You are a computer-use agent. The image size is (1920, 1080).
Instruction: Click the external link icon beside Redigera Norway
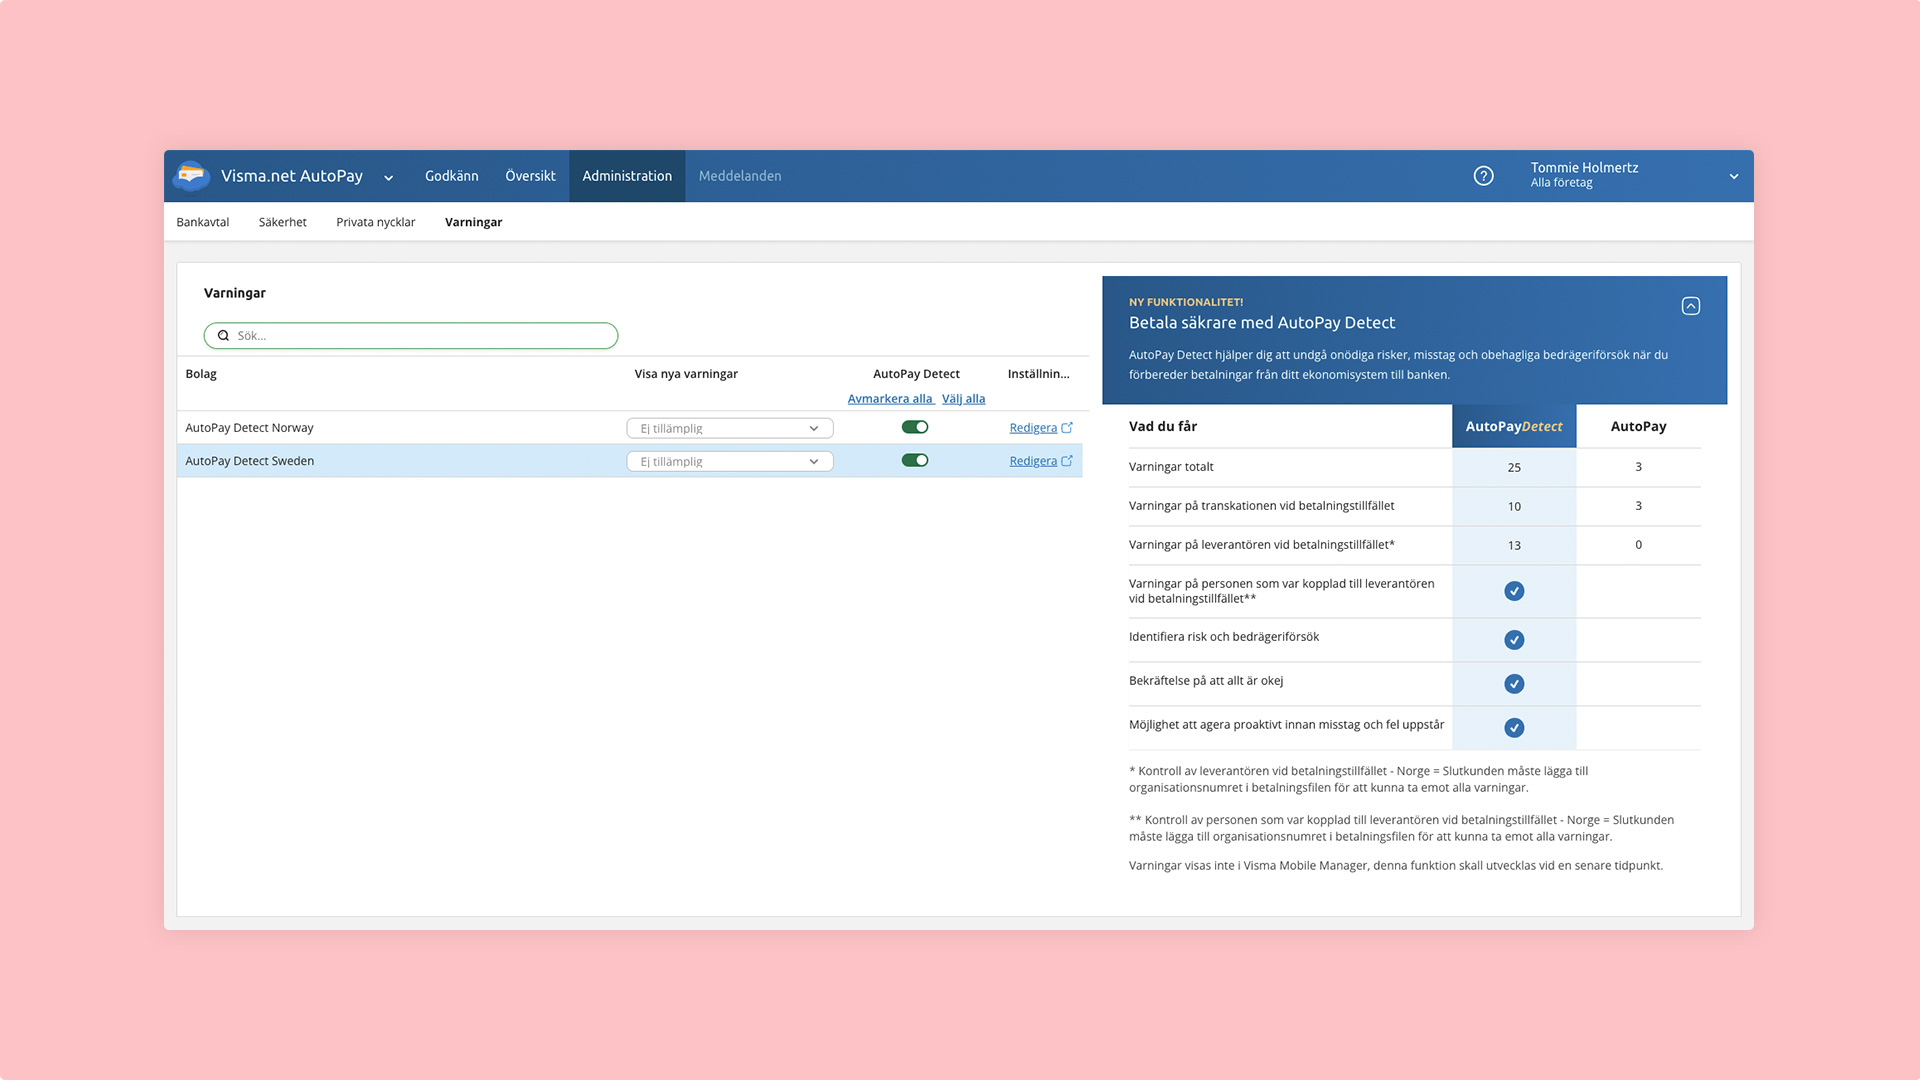tap(1067, 426)
